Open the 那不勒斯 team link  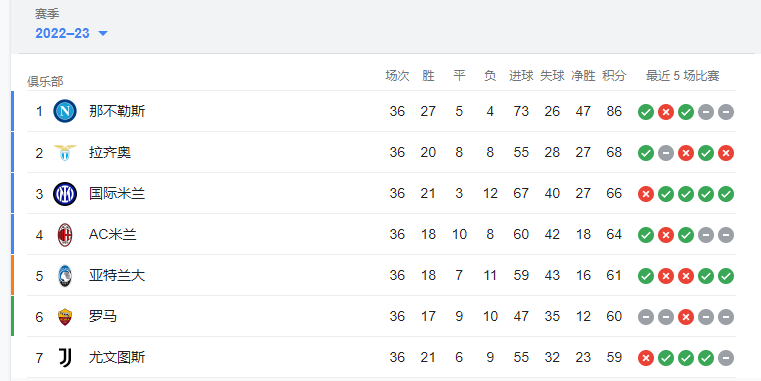[x=117, y=112]
